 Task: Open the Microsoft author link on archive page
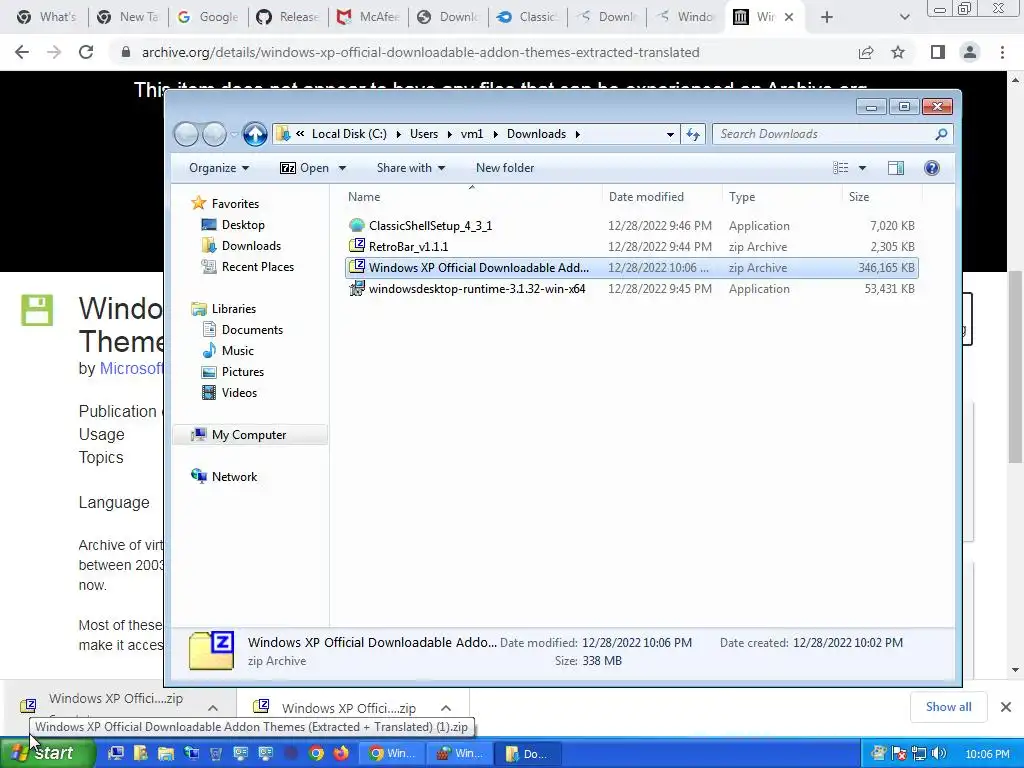(x=131, y=368)
